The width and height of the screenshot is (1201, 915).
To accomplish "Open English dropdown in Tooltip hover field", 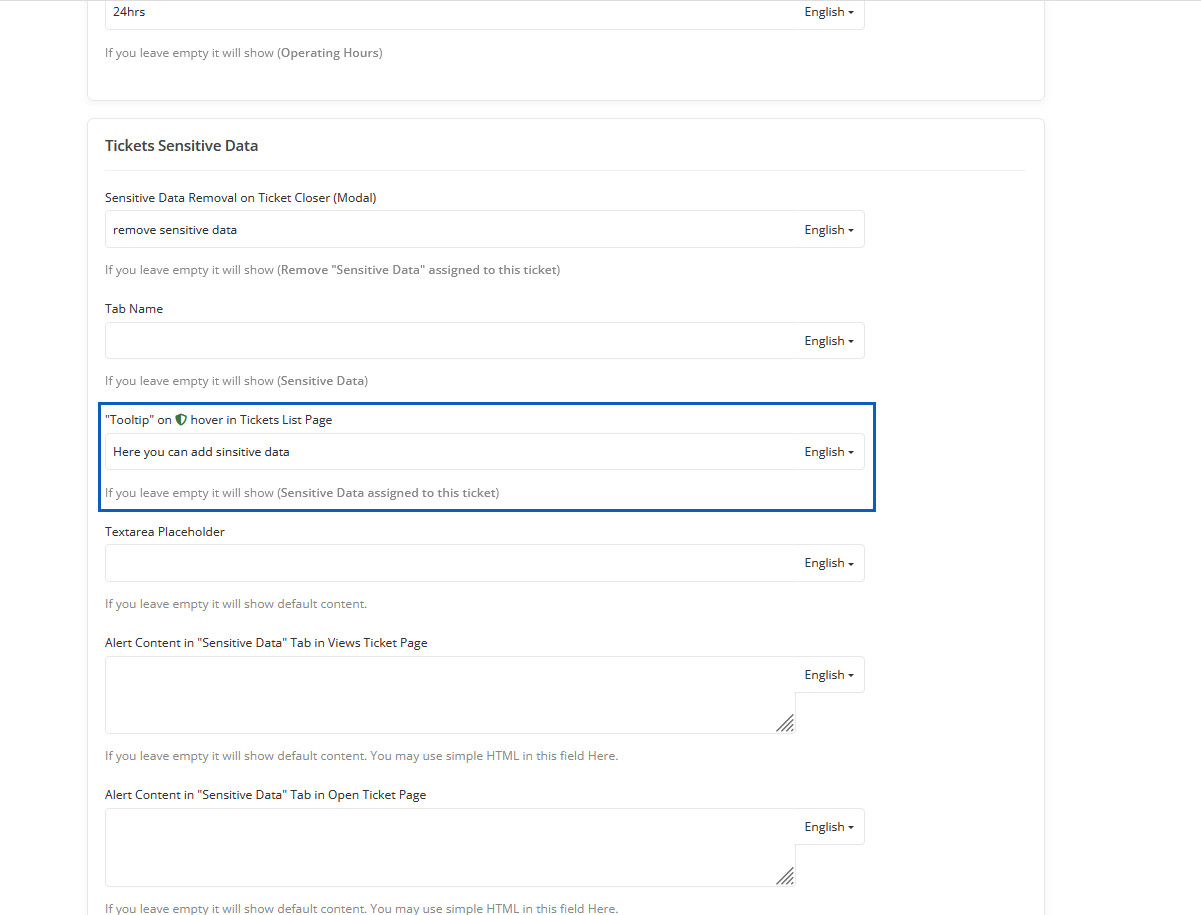I will point(829,452).
